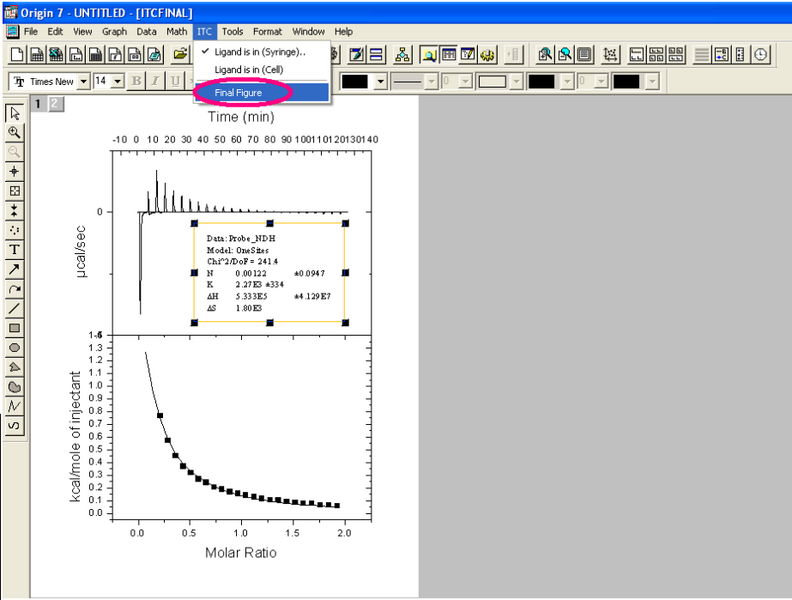Select the Freehand draw tool
The height and width of the screenshot is (600, 792).
(x=14, y=426)
